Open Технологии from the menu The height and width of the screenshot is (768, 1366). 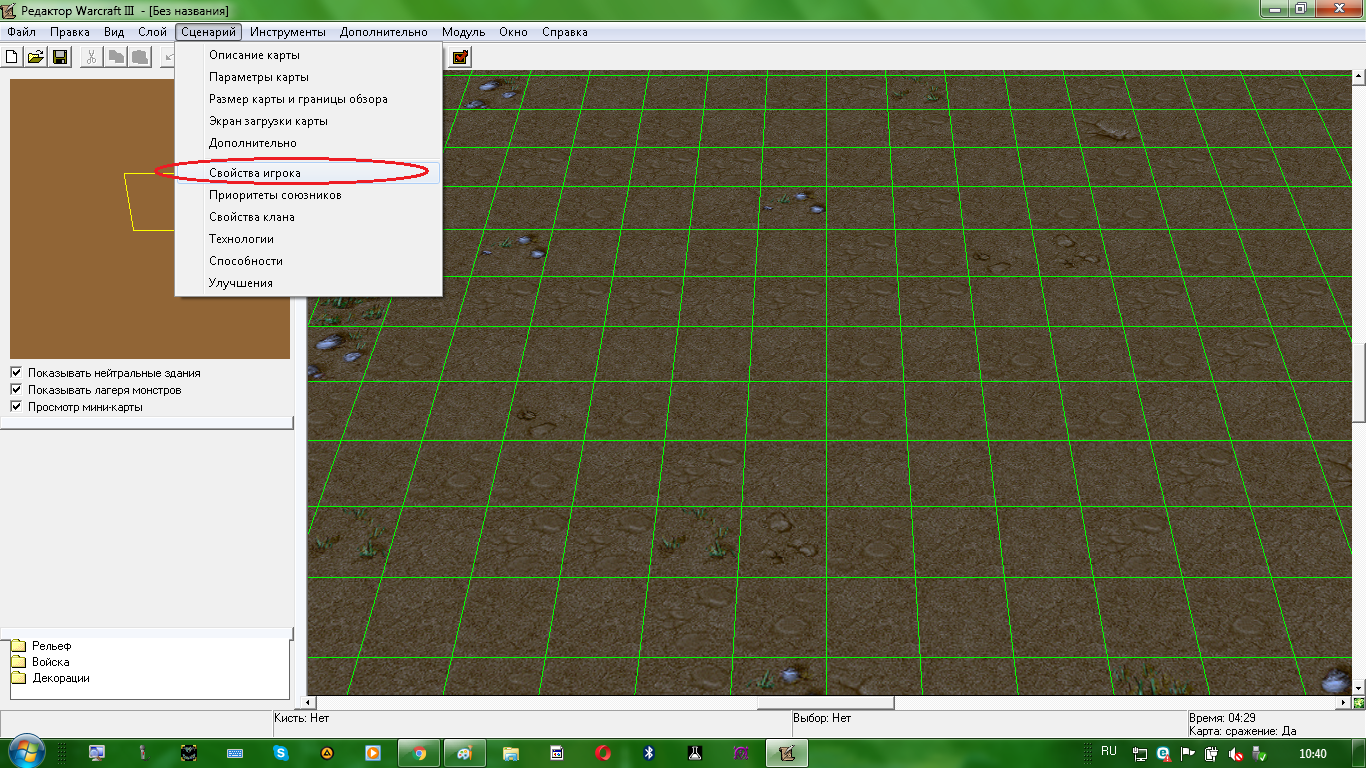tap(308, 239)
